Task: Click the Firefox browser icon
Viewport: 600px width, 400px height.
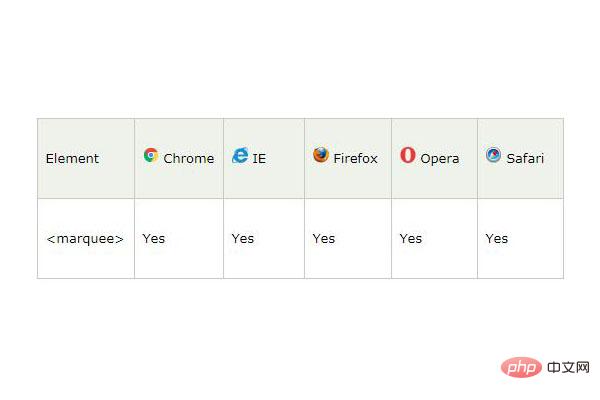Action: click(320, 155)
